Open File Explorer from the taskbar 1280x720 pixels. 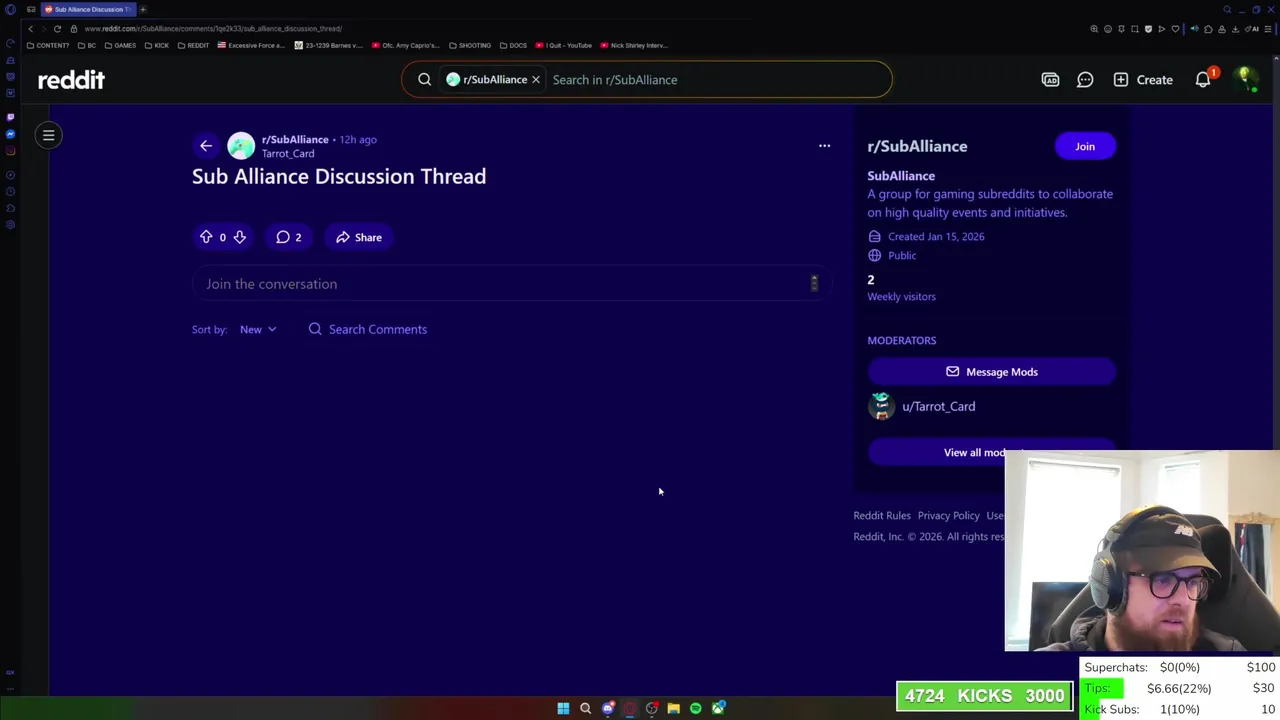pos(673,708)
